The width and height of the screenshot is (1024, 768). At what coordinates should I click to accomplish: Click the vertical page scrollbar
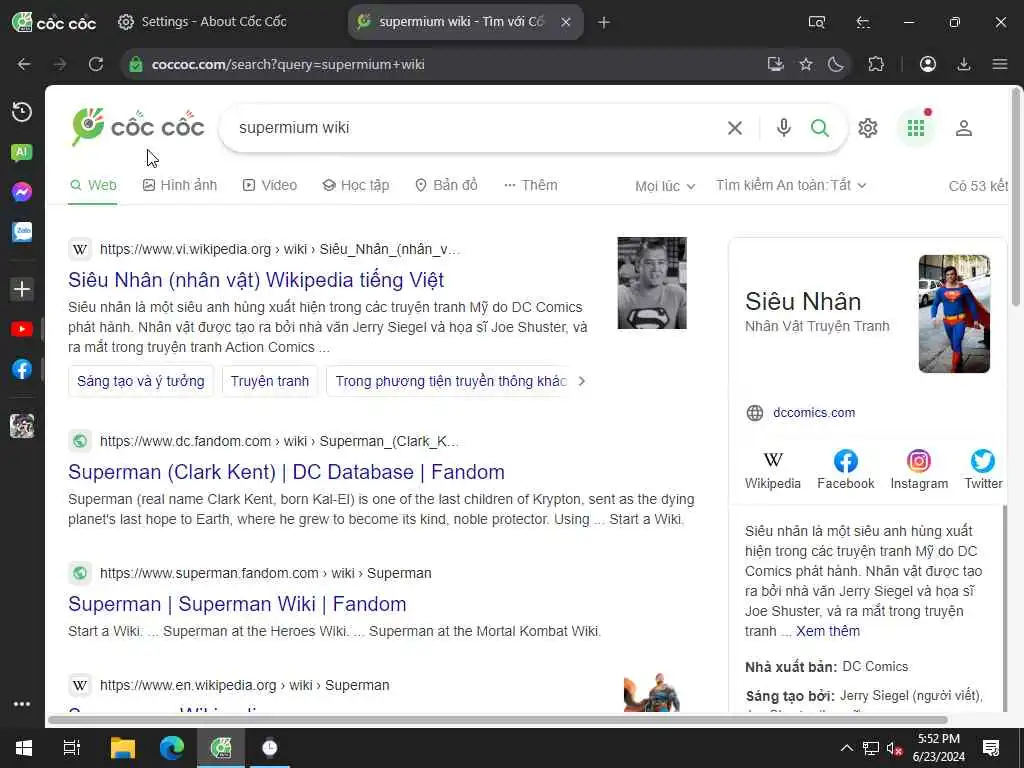coord(1016,197)
